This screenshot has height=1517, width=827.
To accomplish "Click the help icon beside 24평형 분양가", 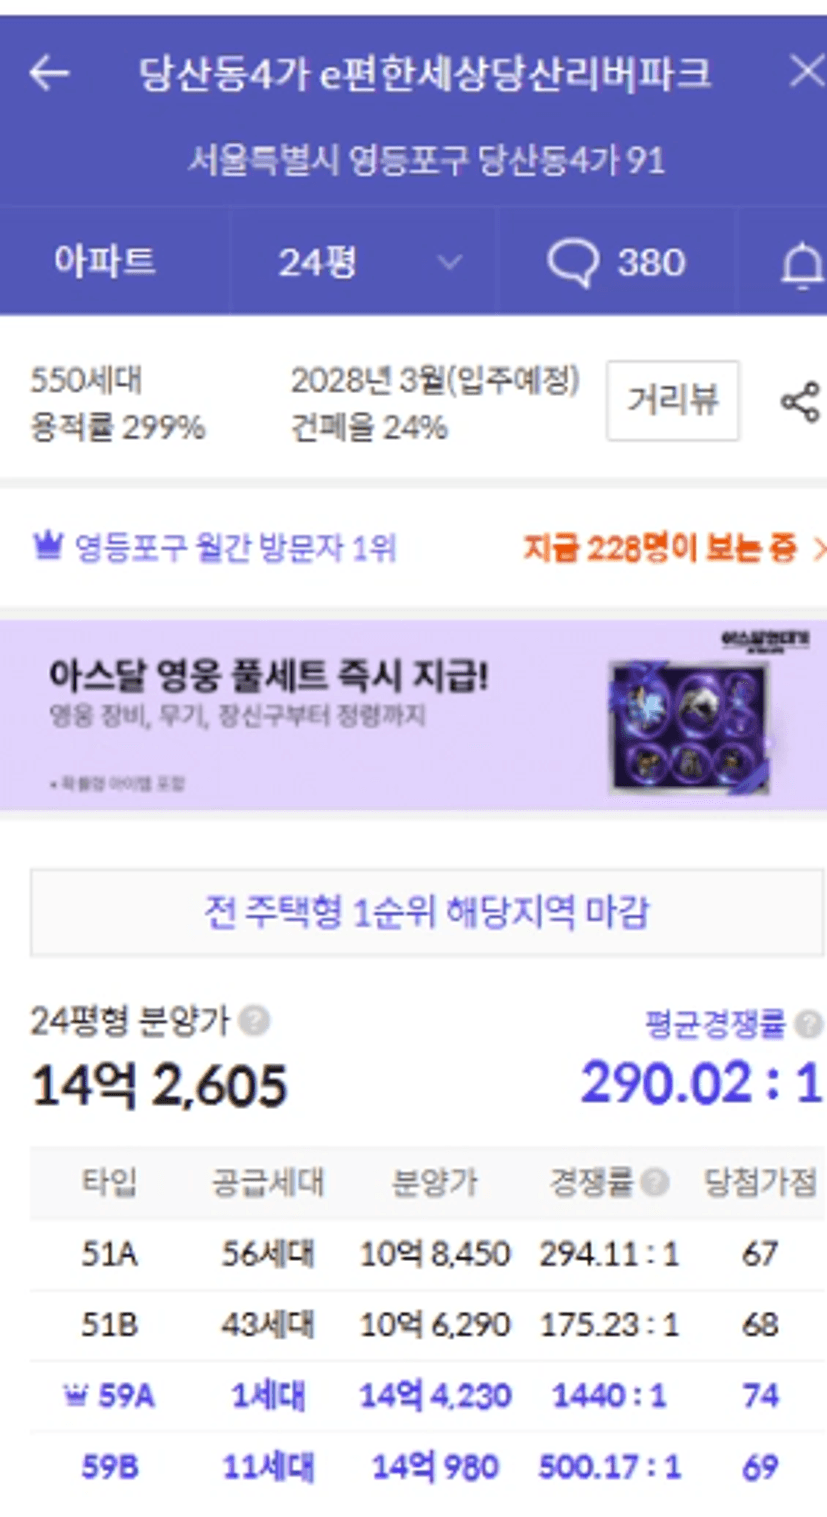I will click(255, 1021).
